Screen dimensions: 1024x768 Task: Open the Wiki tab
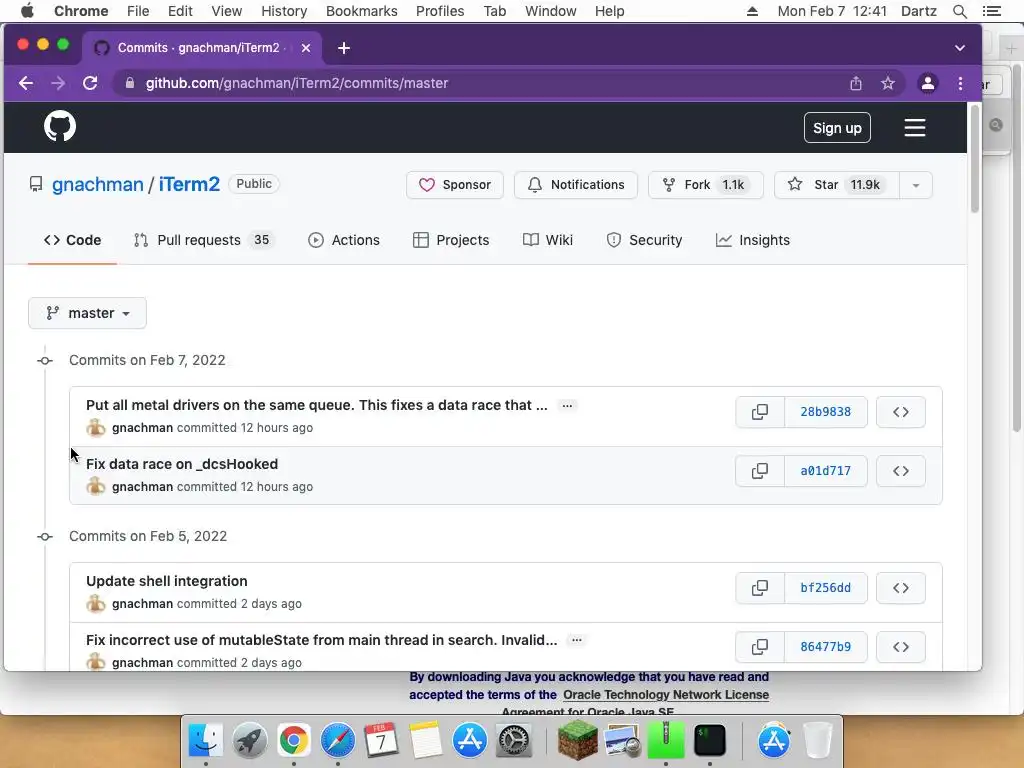[x=548, y=240]
